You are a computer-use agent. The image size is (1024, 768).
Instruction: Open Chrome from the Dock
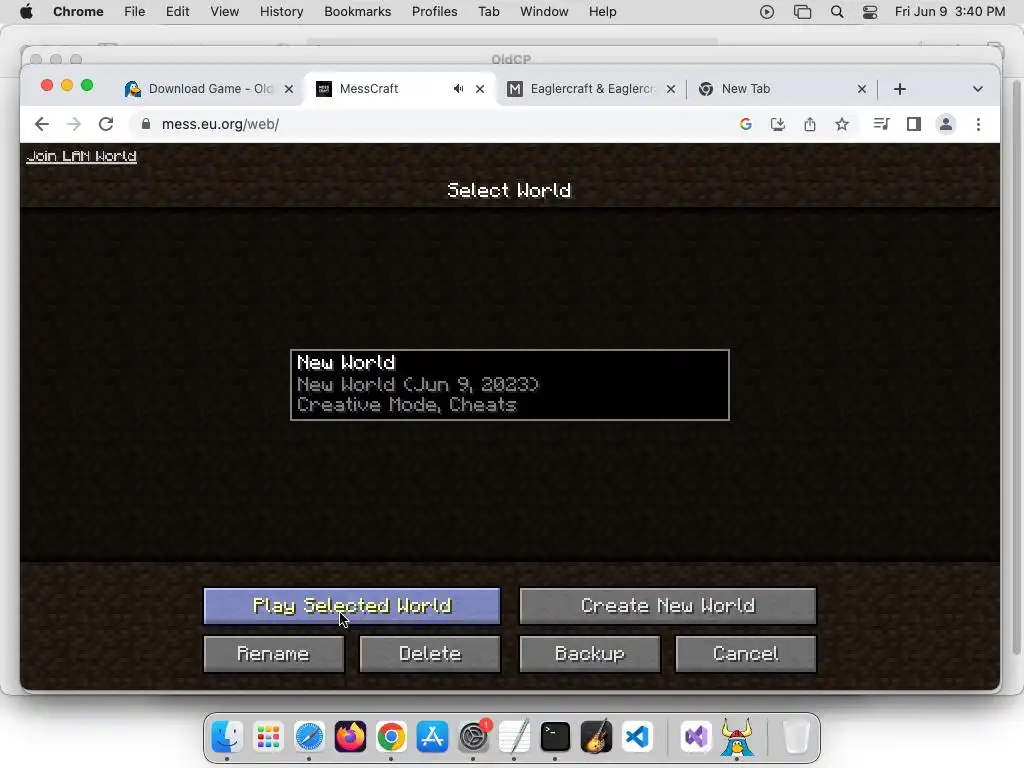pos(391,737)
